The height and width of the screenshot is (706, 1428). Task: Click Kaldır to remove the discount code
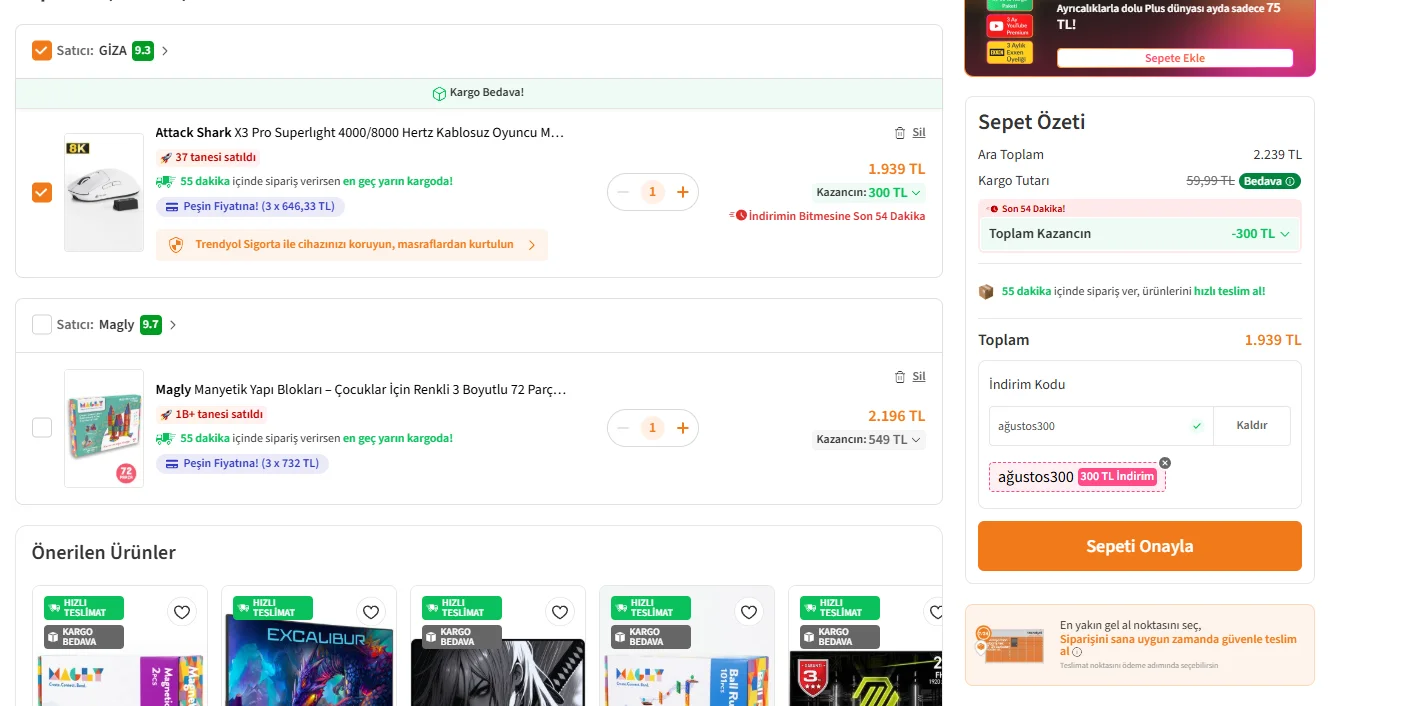tap(1252, 426)
